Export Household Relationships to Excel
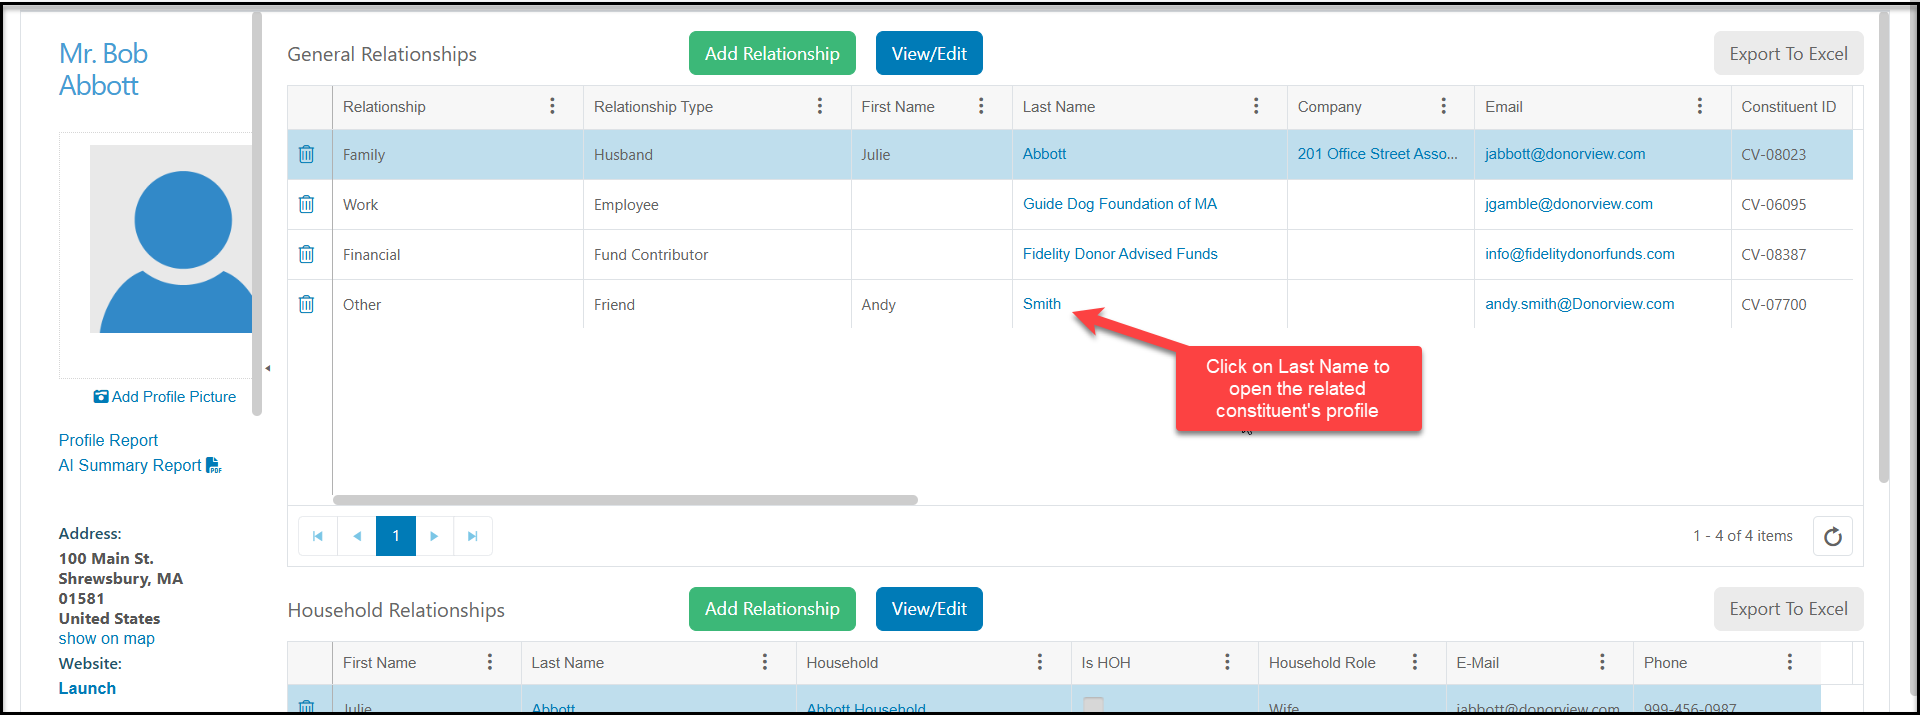Image resolution: width=1920 pixels, height=715 pixels. coord(1788,609)
